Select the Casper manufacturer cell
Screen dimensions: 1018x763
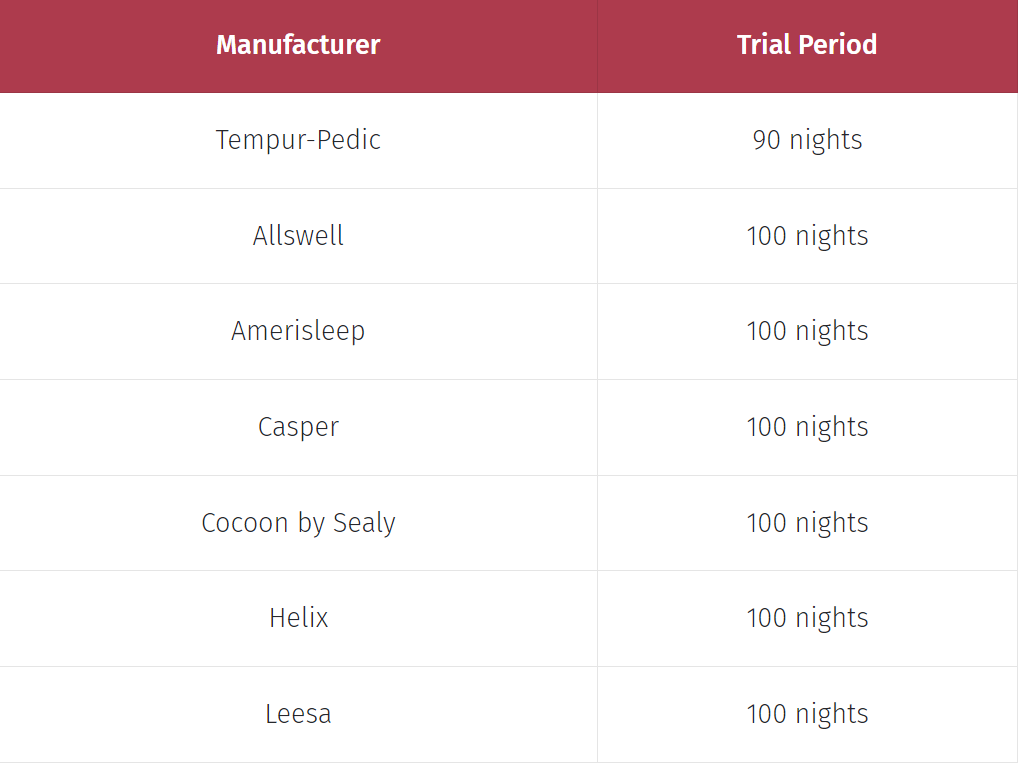click(x=298, y=427)
